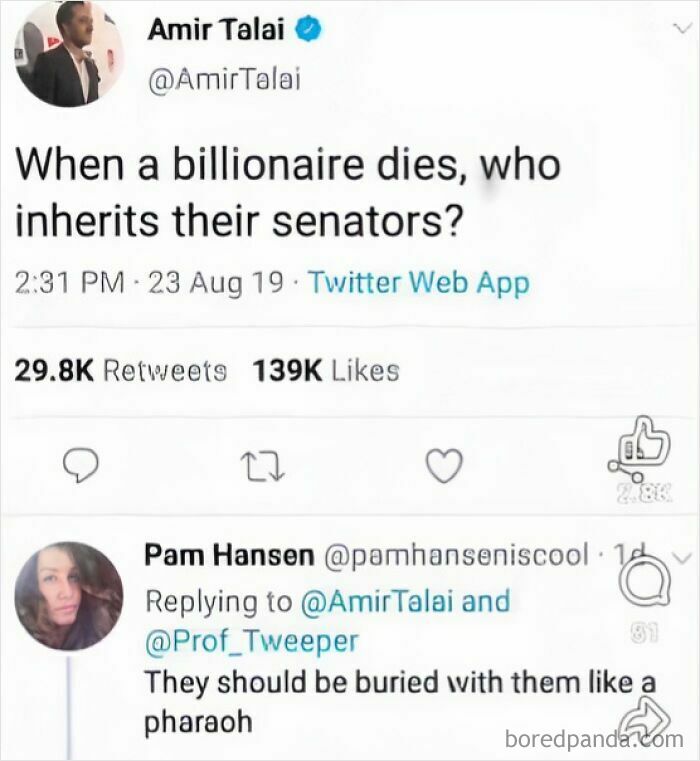This screenshot has width=700, height=761.
Task: Click the @Prof_Tweeper mention in the reply
Action: pyautogui.click(x=251, y=641)
